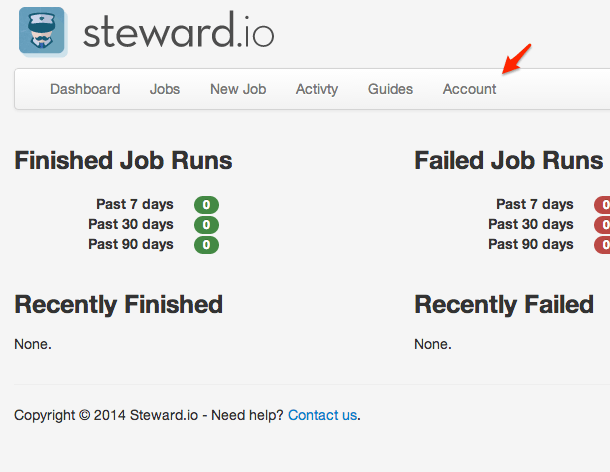Click the red Failed Past 90 days badge
Screen dimensions: 610x472
603,245
